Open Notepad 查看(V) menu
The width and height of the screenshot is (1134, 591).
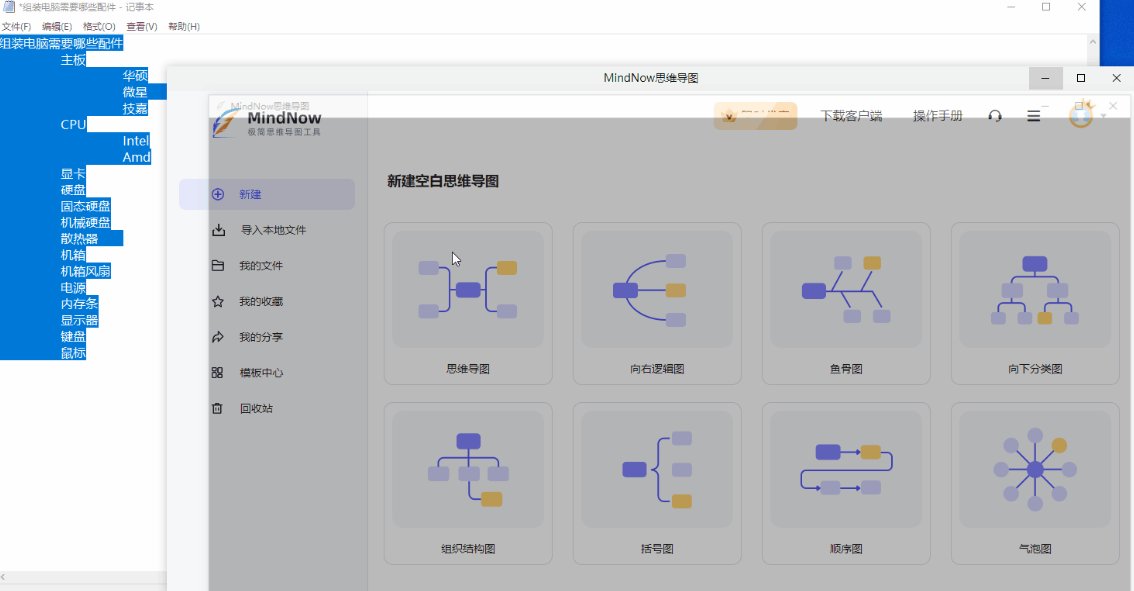point(142,26)
